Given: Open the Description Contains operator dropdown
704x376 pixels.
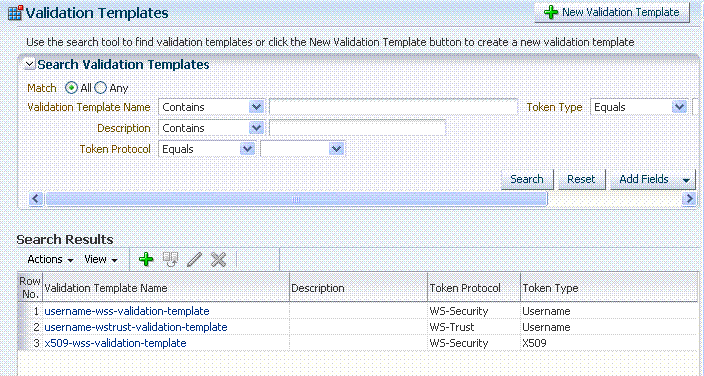Looking at the screenshot, I should coord(211,128).
